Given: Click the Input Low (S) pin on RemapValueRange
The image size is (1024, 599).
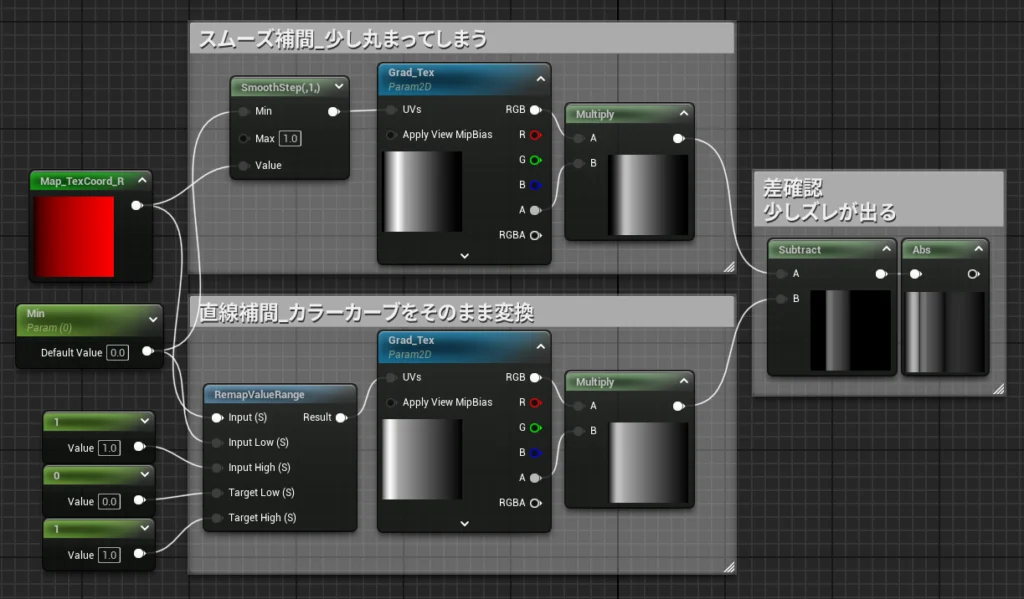Looking at the screenshot, I should [214, 442].
